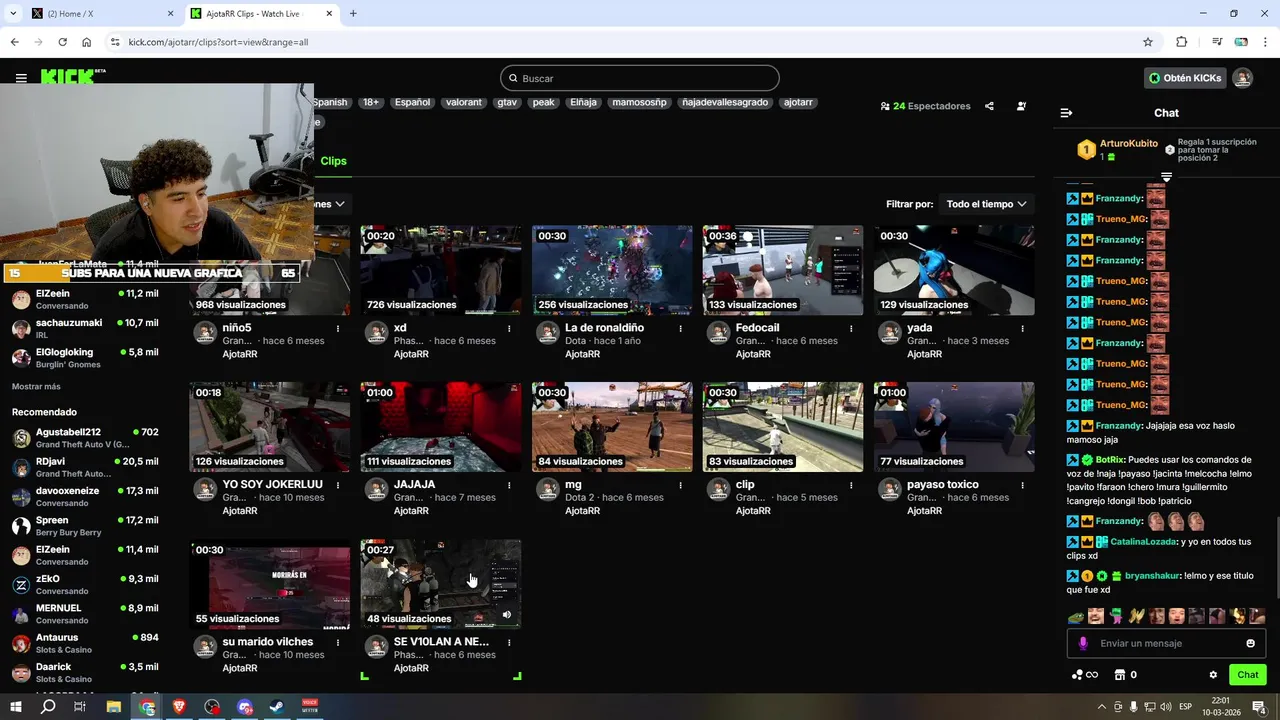The width and height of the screenshot is (1280, 720).
Task: Open options menu for xd clip
Action: [509, 328]
